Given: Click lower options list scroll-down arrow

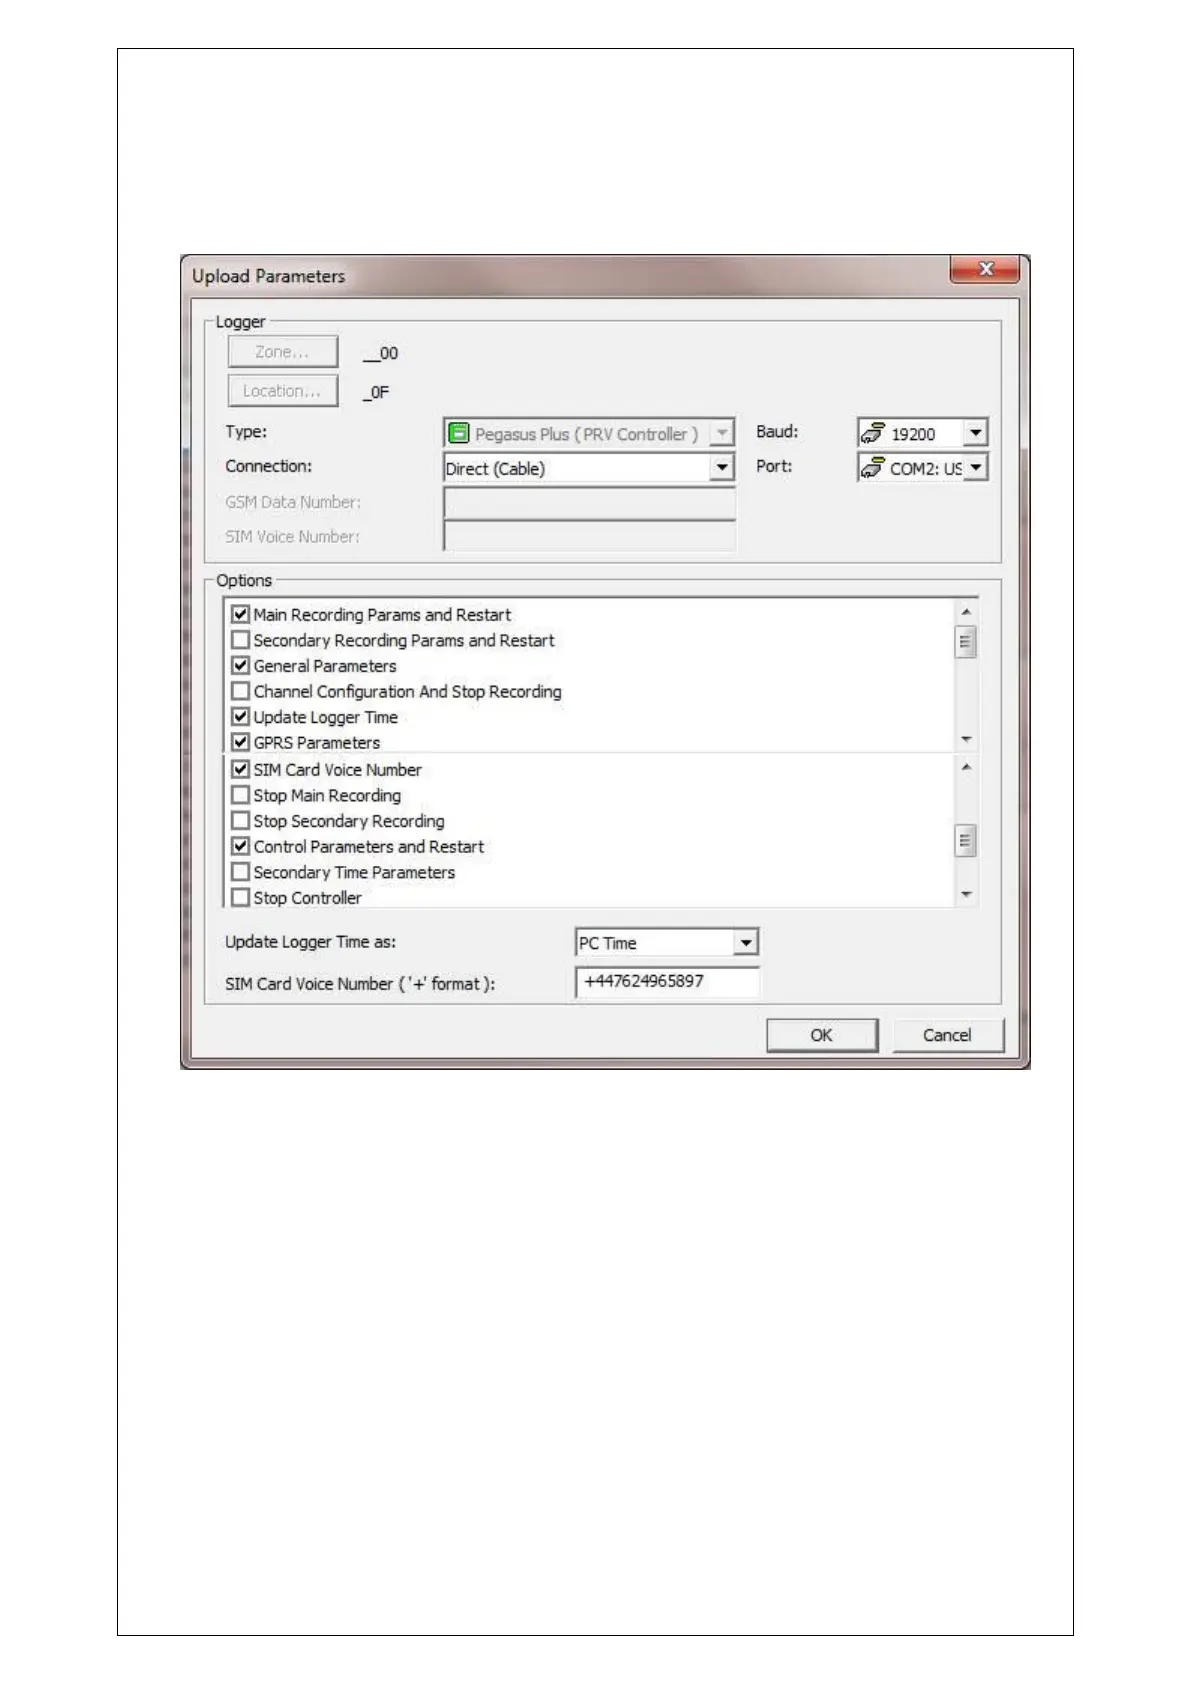Looking at the screenshot, I should pyautogui.click(x=966, y=894).
